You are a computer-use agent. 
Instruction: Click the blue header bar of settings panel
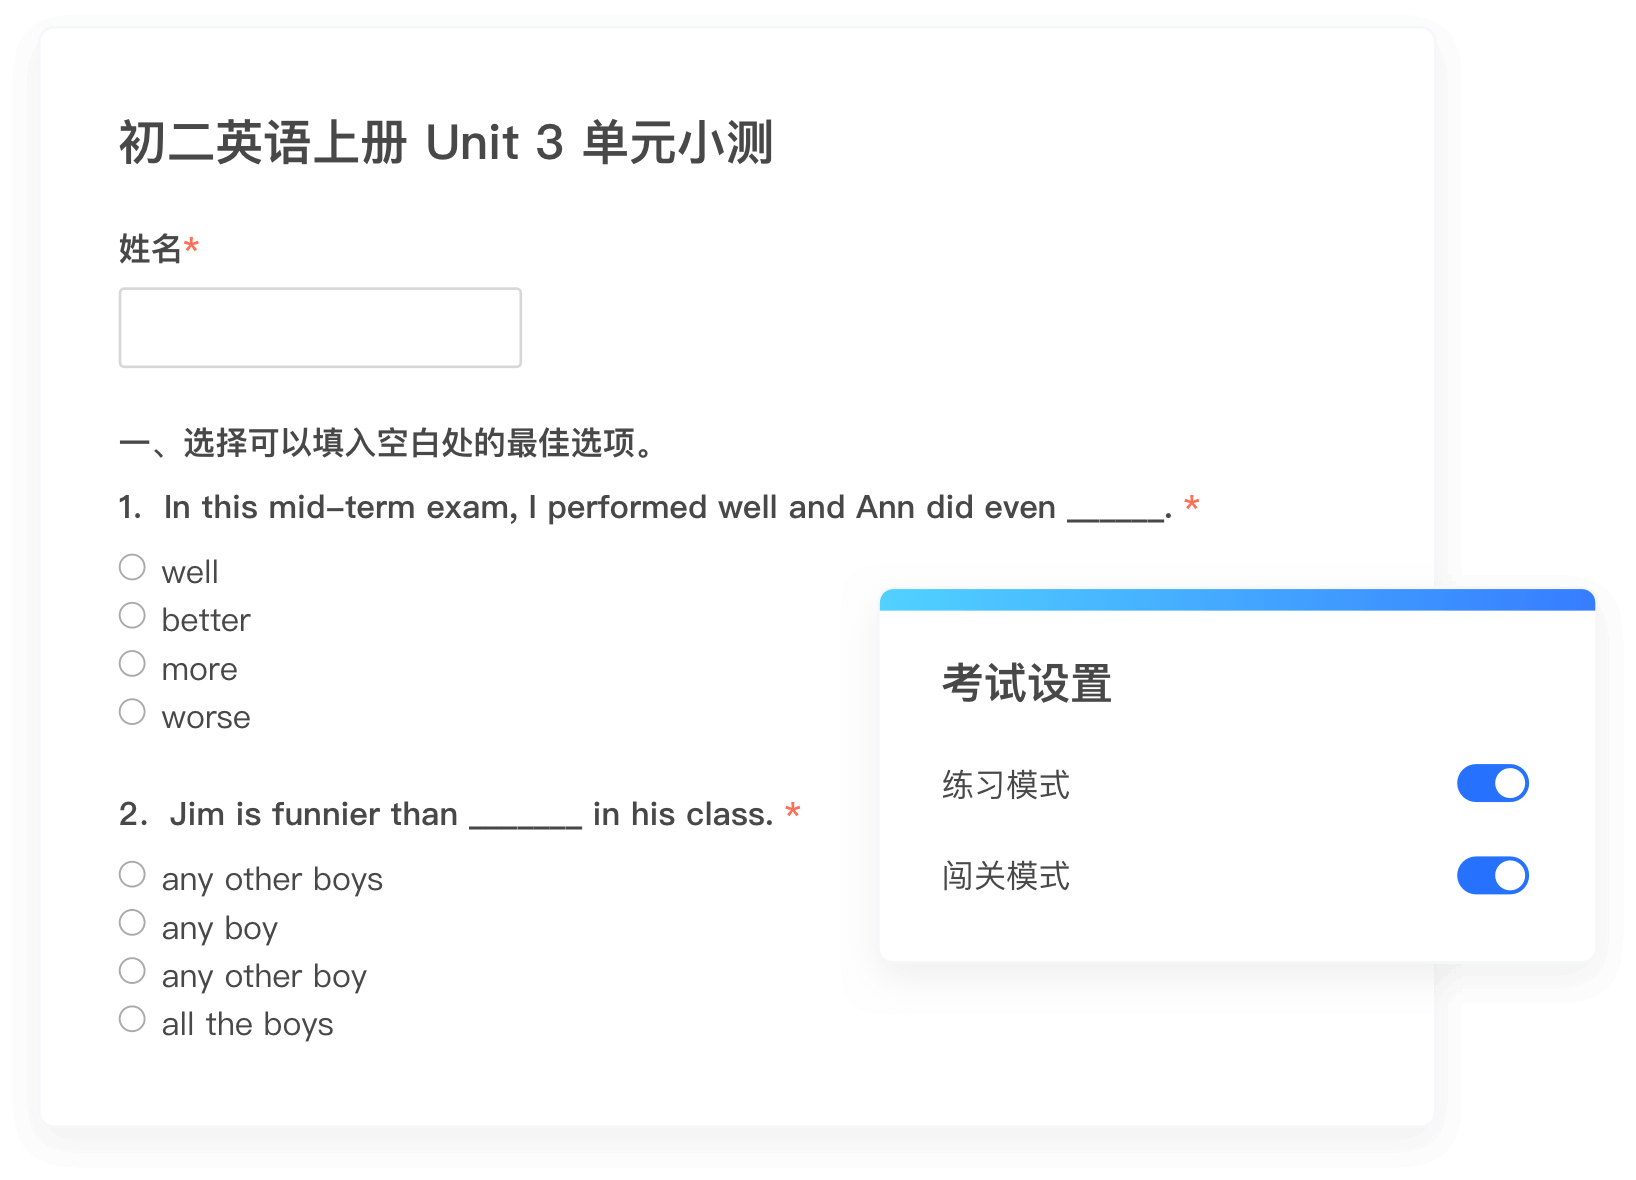(x=1238, y=600)
